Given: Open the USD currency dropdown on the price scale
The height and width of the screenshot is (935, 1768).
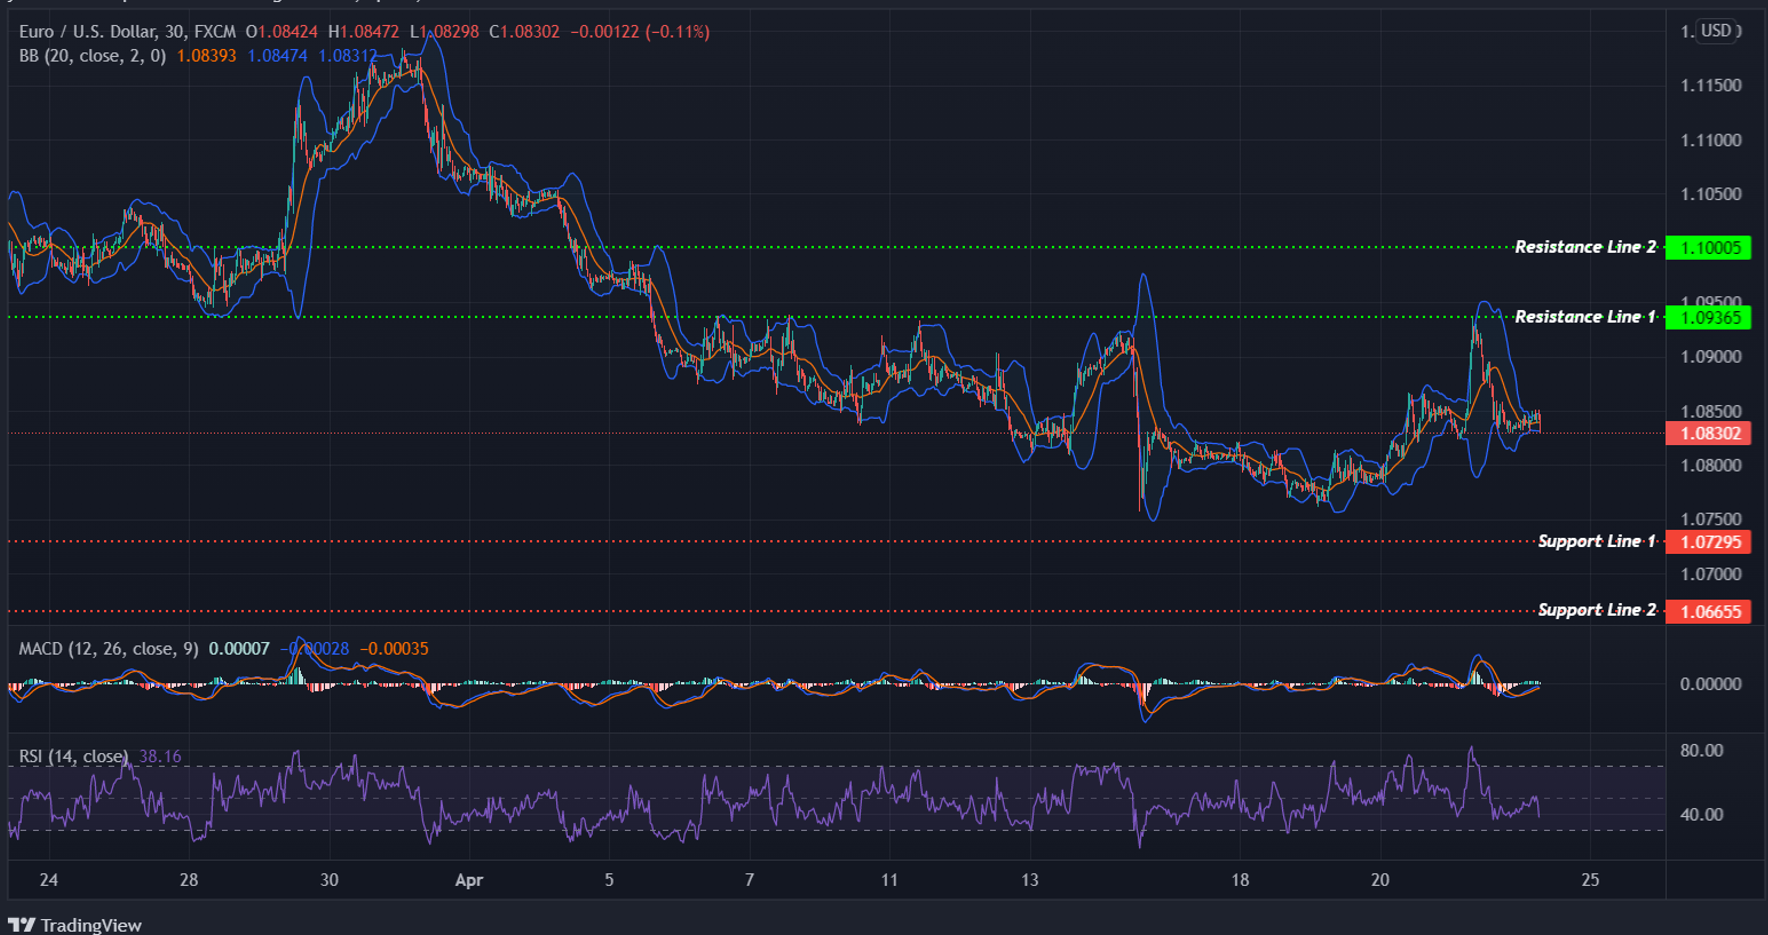Looking at the screenshot, I should coord(1717,31).
